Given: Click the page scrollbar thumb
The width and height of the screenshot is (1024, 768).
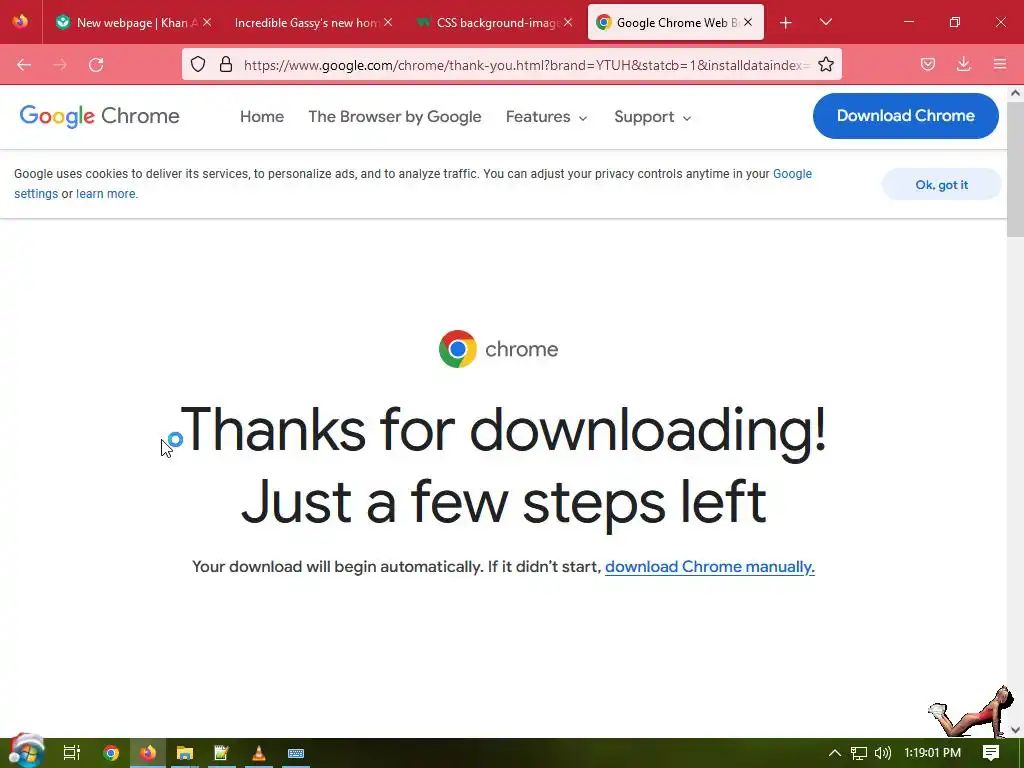Looking at the screenshot, I should pyautogui.click(x=1015, y=168).
